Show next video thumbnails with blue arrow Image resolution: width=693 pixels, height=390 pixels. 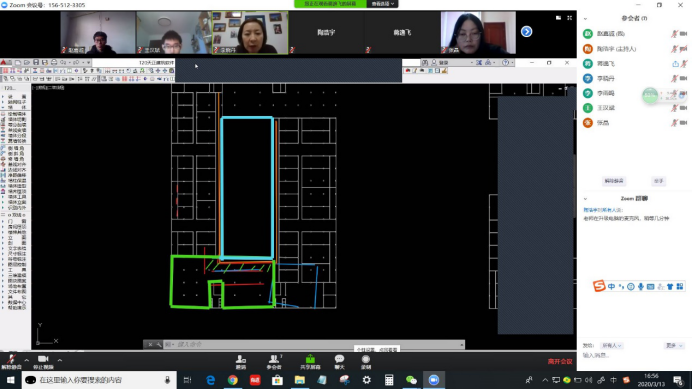(x=526, y=32)
